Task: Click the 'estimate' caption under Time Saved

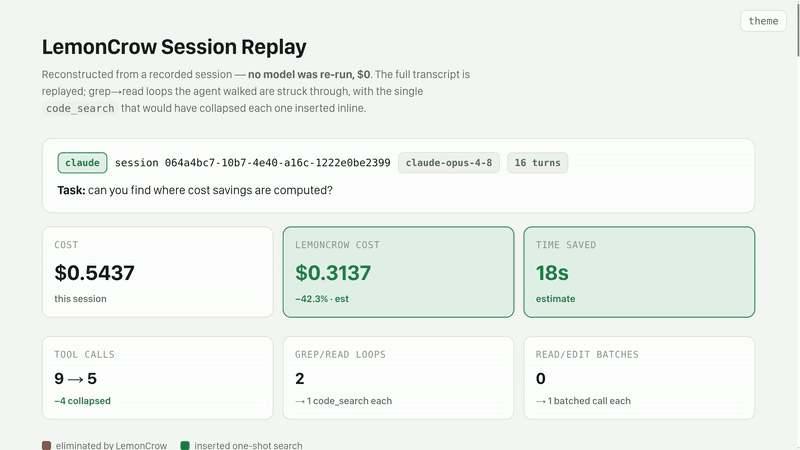Action: coord(556,299)
